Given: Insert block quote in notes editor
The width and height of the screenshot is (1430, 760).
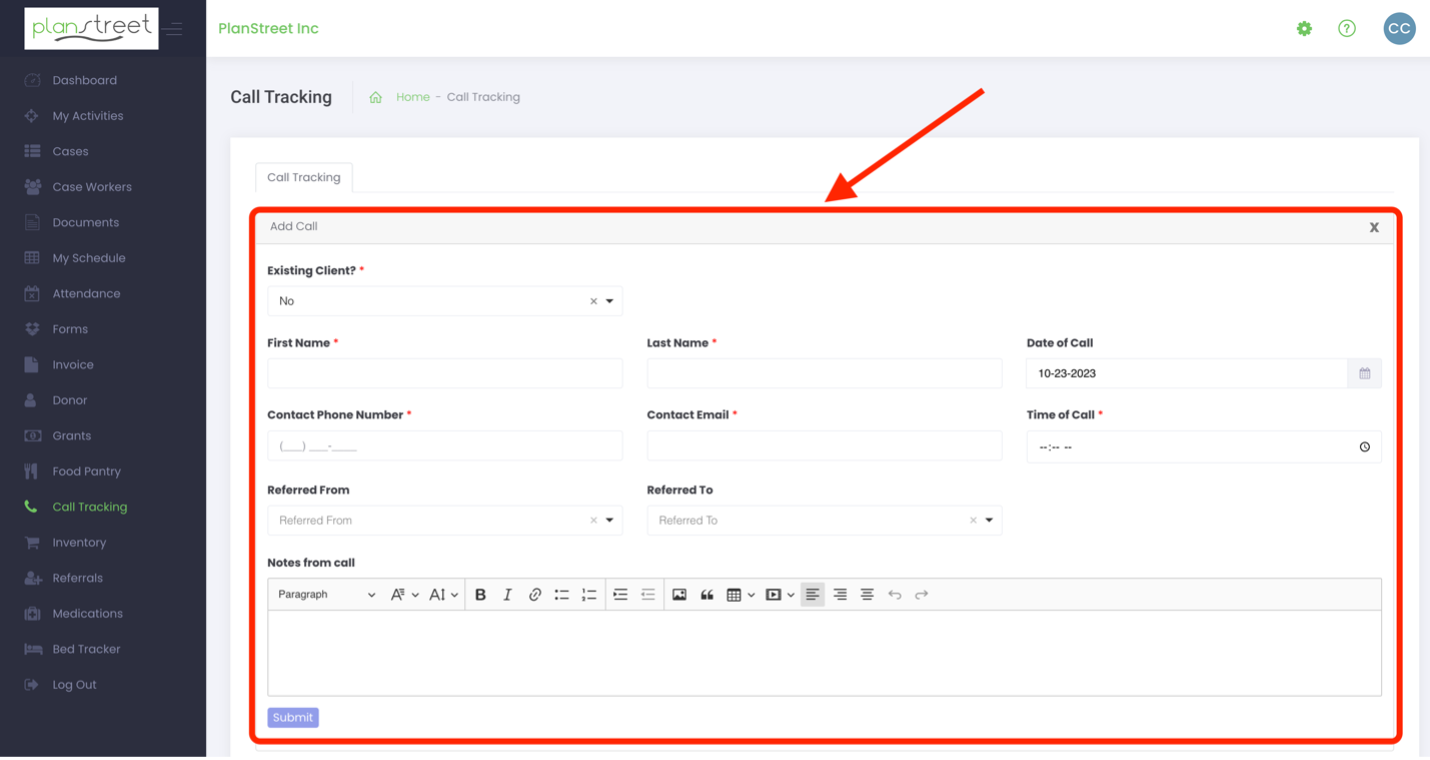Looking at the screenshot, I should (707, 595).
